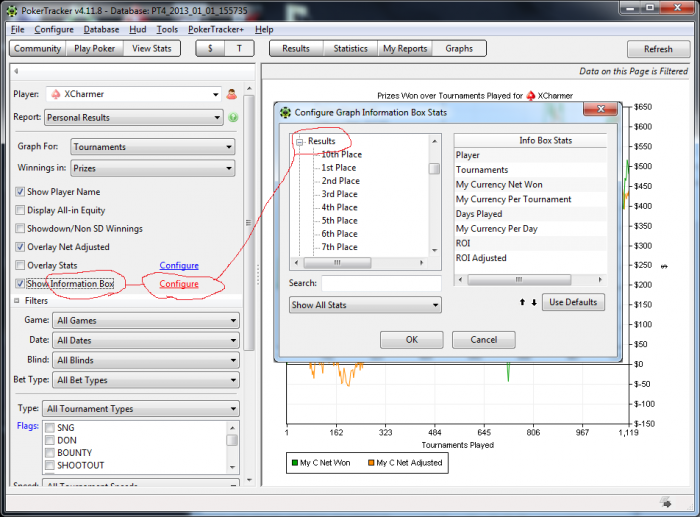
Task: Open the Graph For Tournaments dropdown
Action: click(x=153, y=147)
